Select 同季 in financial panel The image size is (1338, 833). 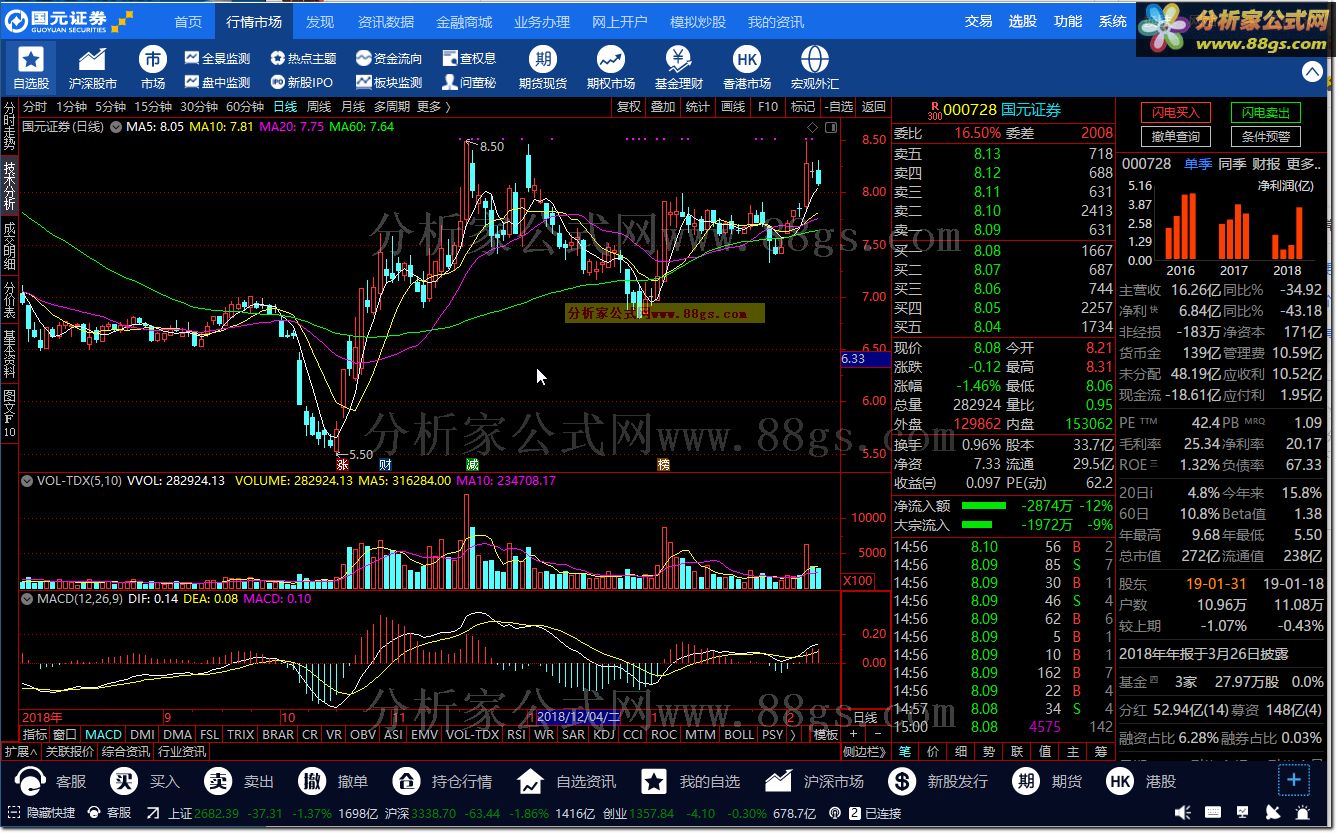coord(1232,164)
